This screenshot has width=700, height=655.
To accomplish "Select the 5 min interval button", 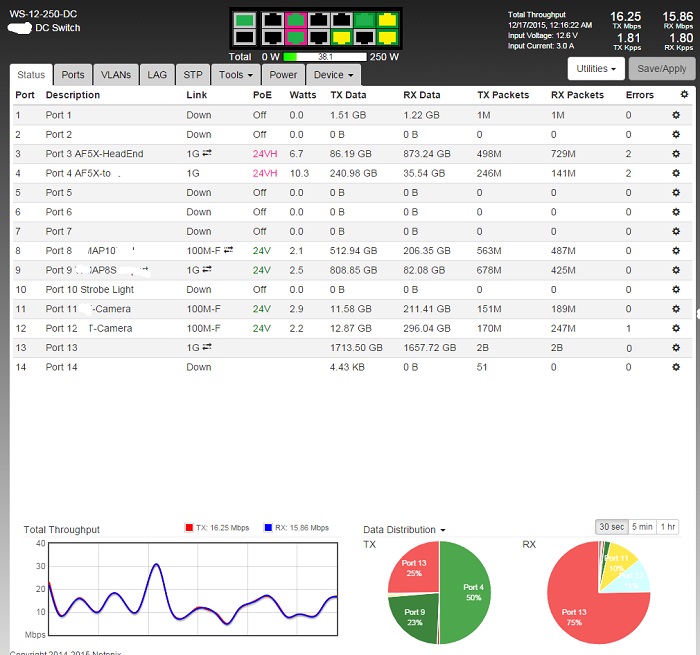I will (x=642, y=527).
